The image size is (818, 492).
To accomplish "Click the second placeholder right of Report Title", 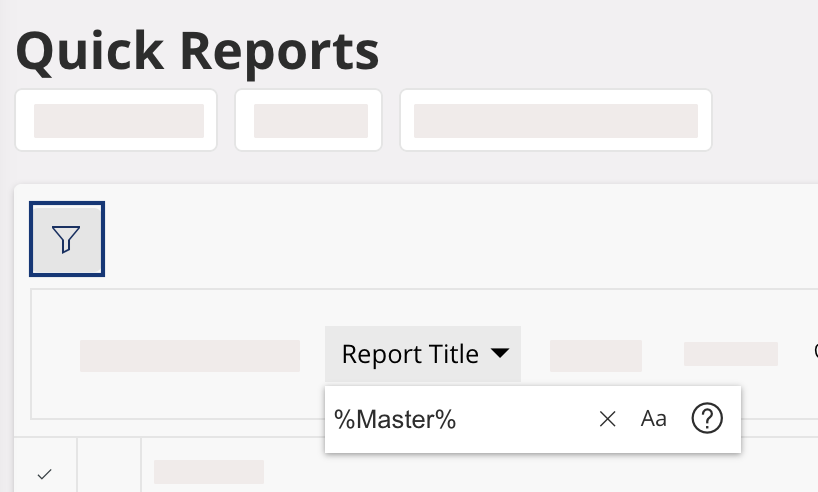I will point(731,354).
